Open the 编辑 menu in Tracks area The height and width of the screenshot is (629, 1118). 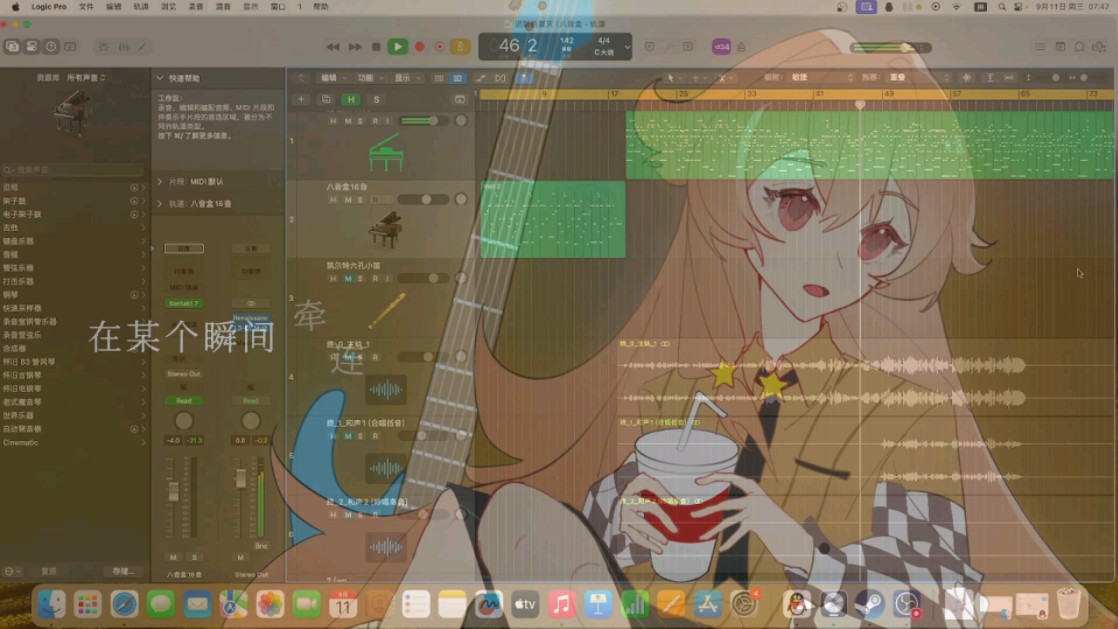(x=333, y=78)
